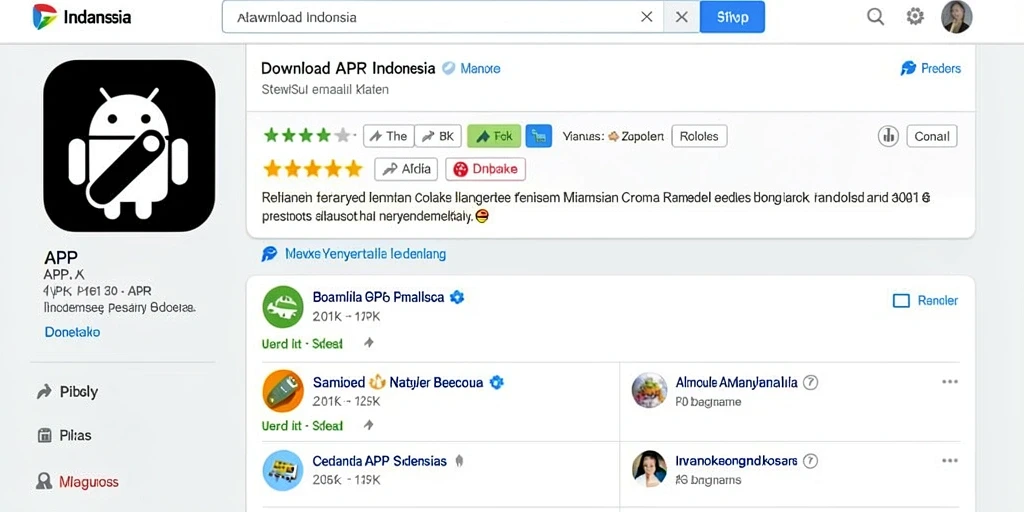Click the Aldia button

tap(406, 169)
